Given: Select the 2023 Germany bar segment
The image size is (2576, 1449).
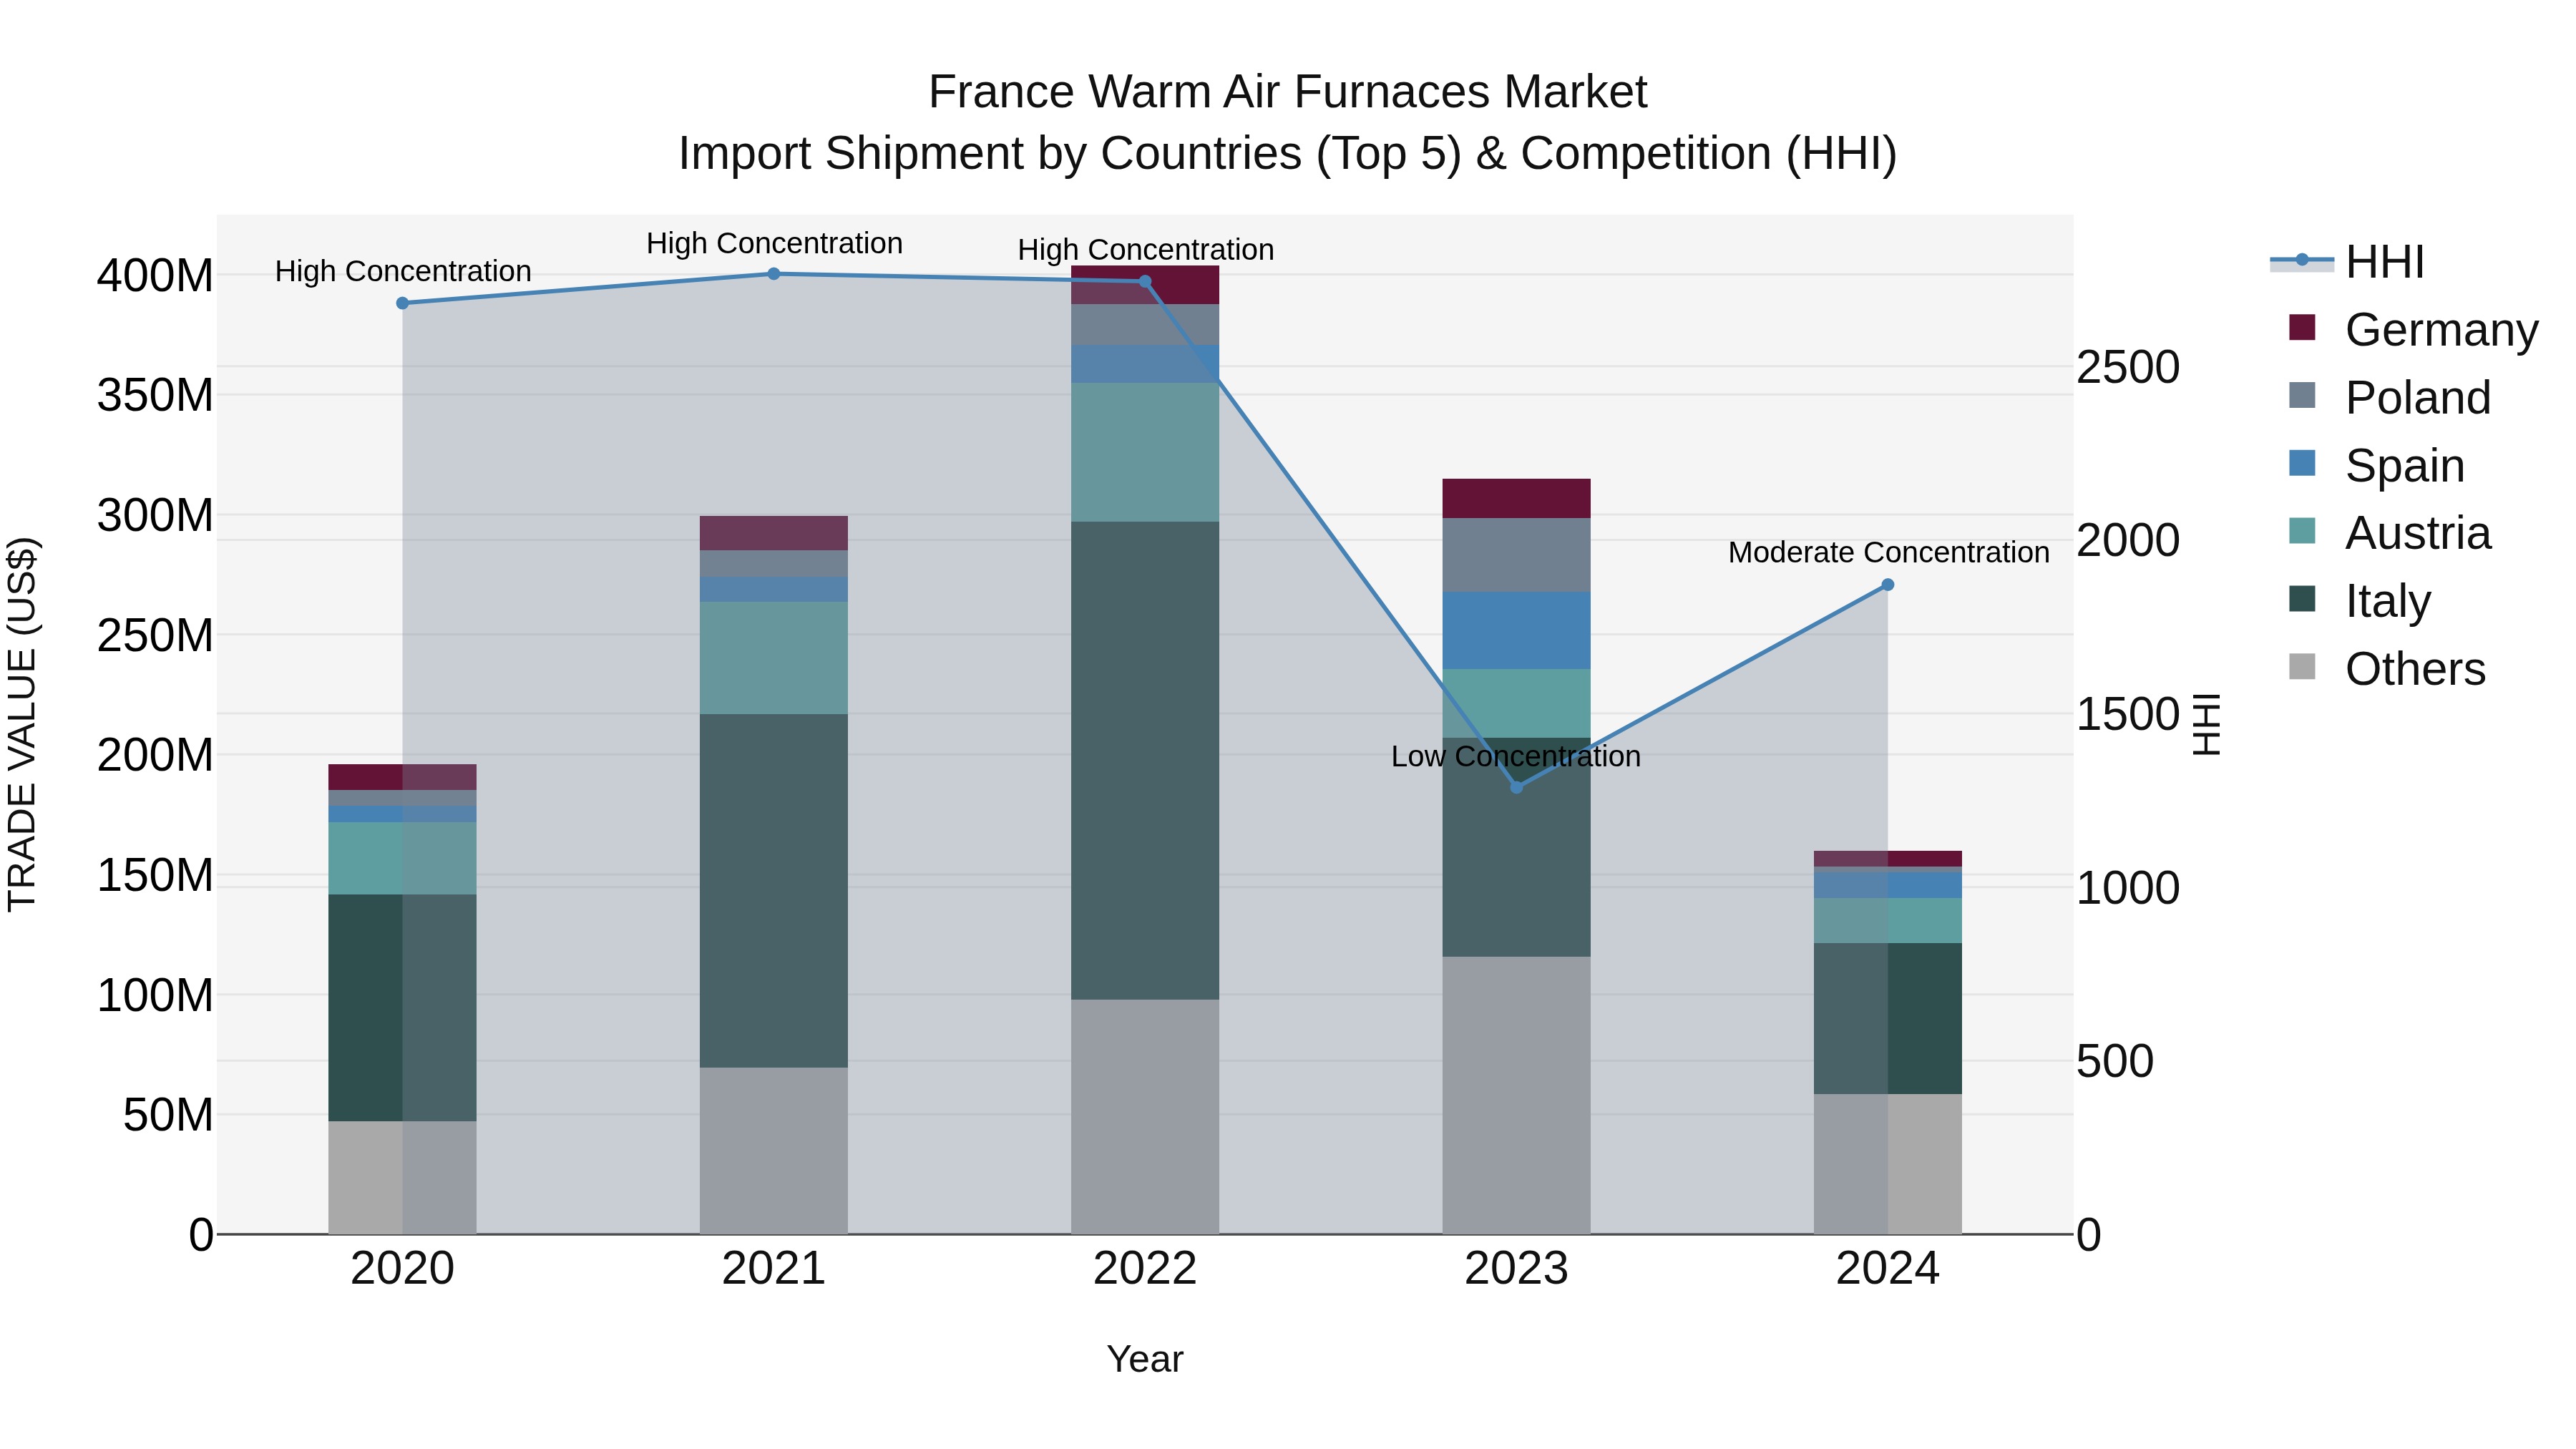Looking at the screenshot, I should click(x=1516, y=498).
